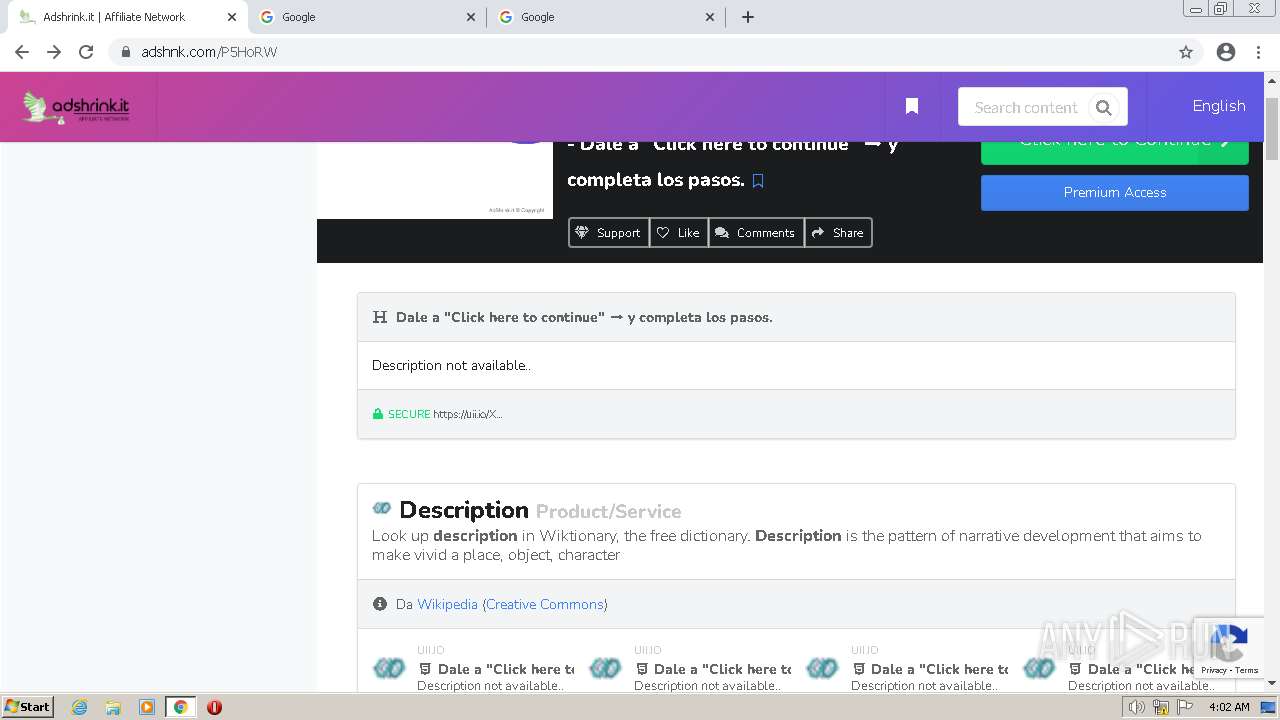Click the third UIIJO related card icon

pos(822,668)
